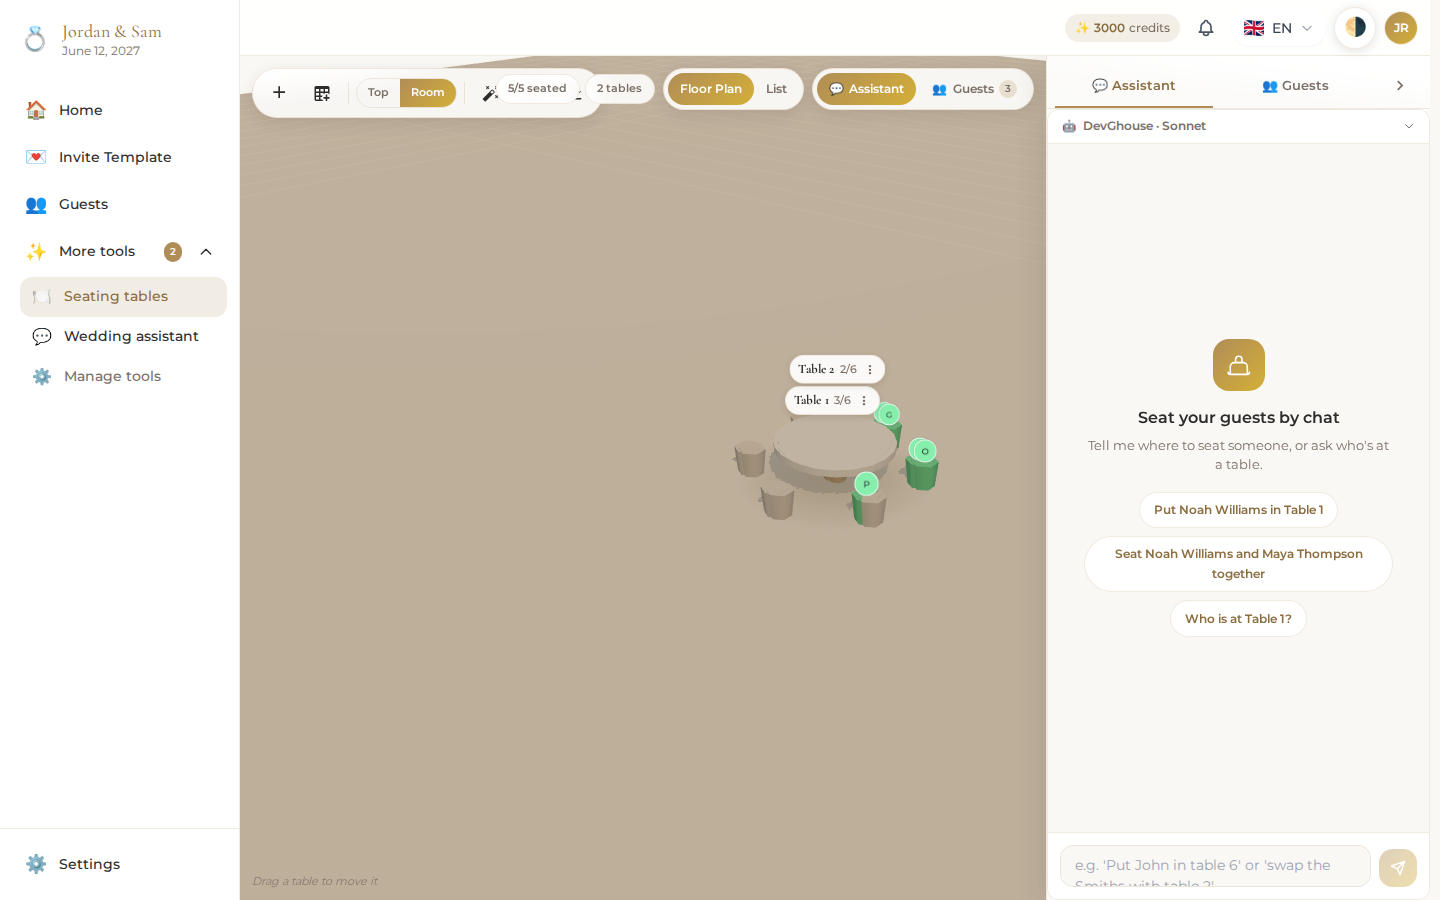
Task: Toggle the Guests panel button in toolbar
Action: (x=974, y=89)
